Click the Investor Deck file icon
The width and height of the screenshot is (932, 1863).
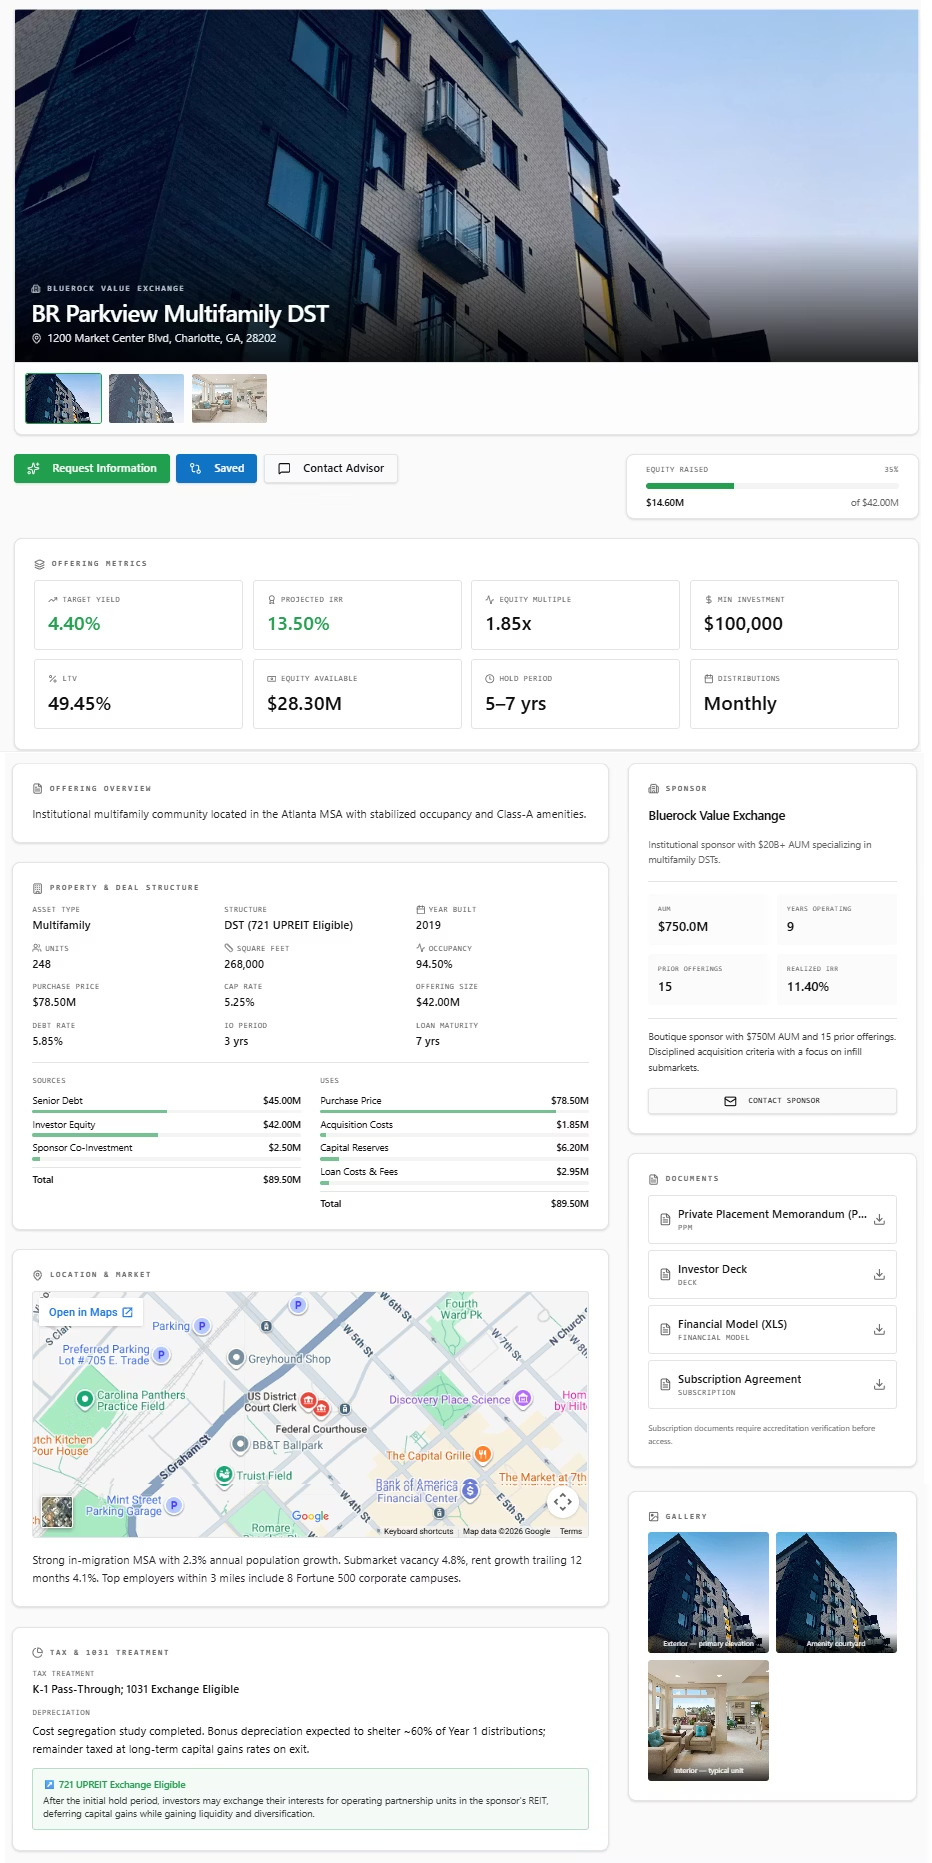(x=665, y=1275)
